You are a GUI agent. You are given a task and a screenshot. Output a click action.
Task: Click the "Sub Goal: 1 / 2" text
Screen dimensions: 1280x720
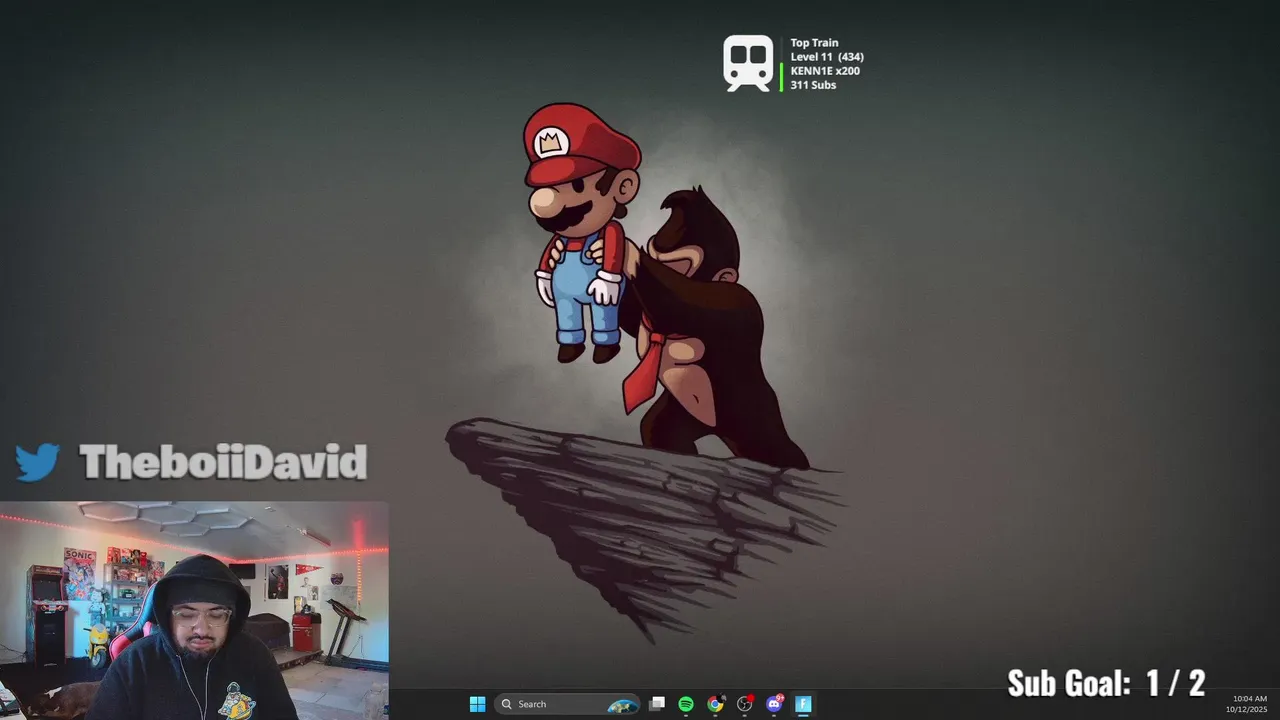(x=1106, y=683)
